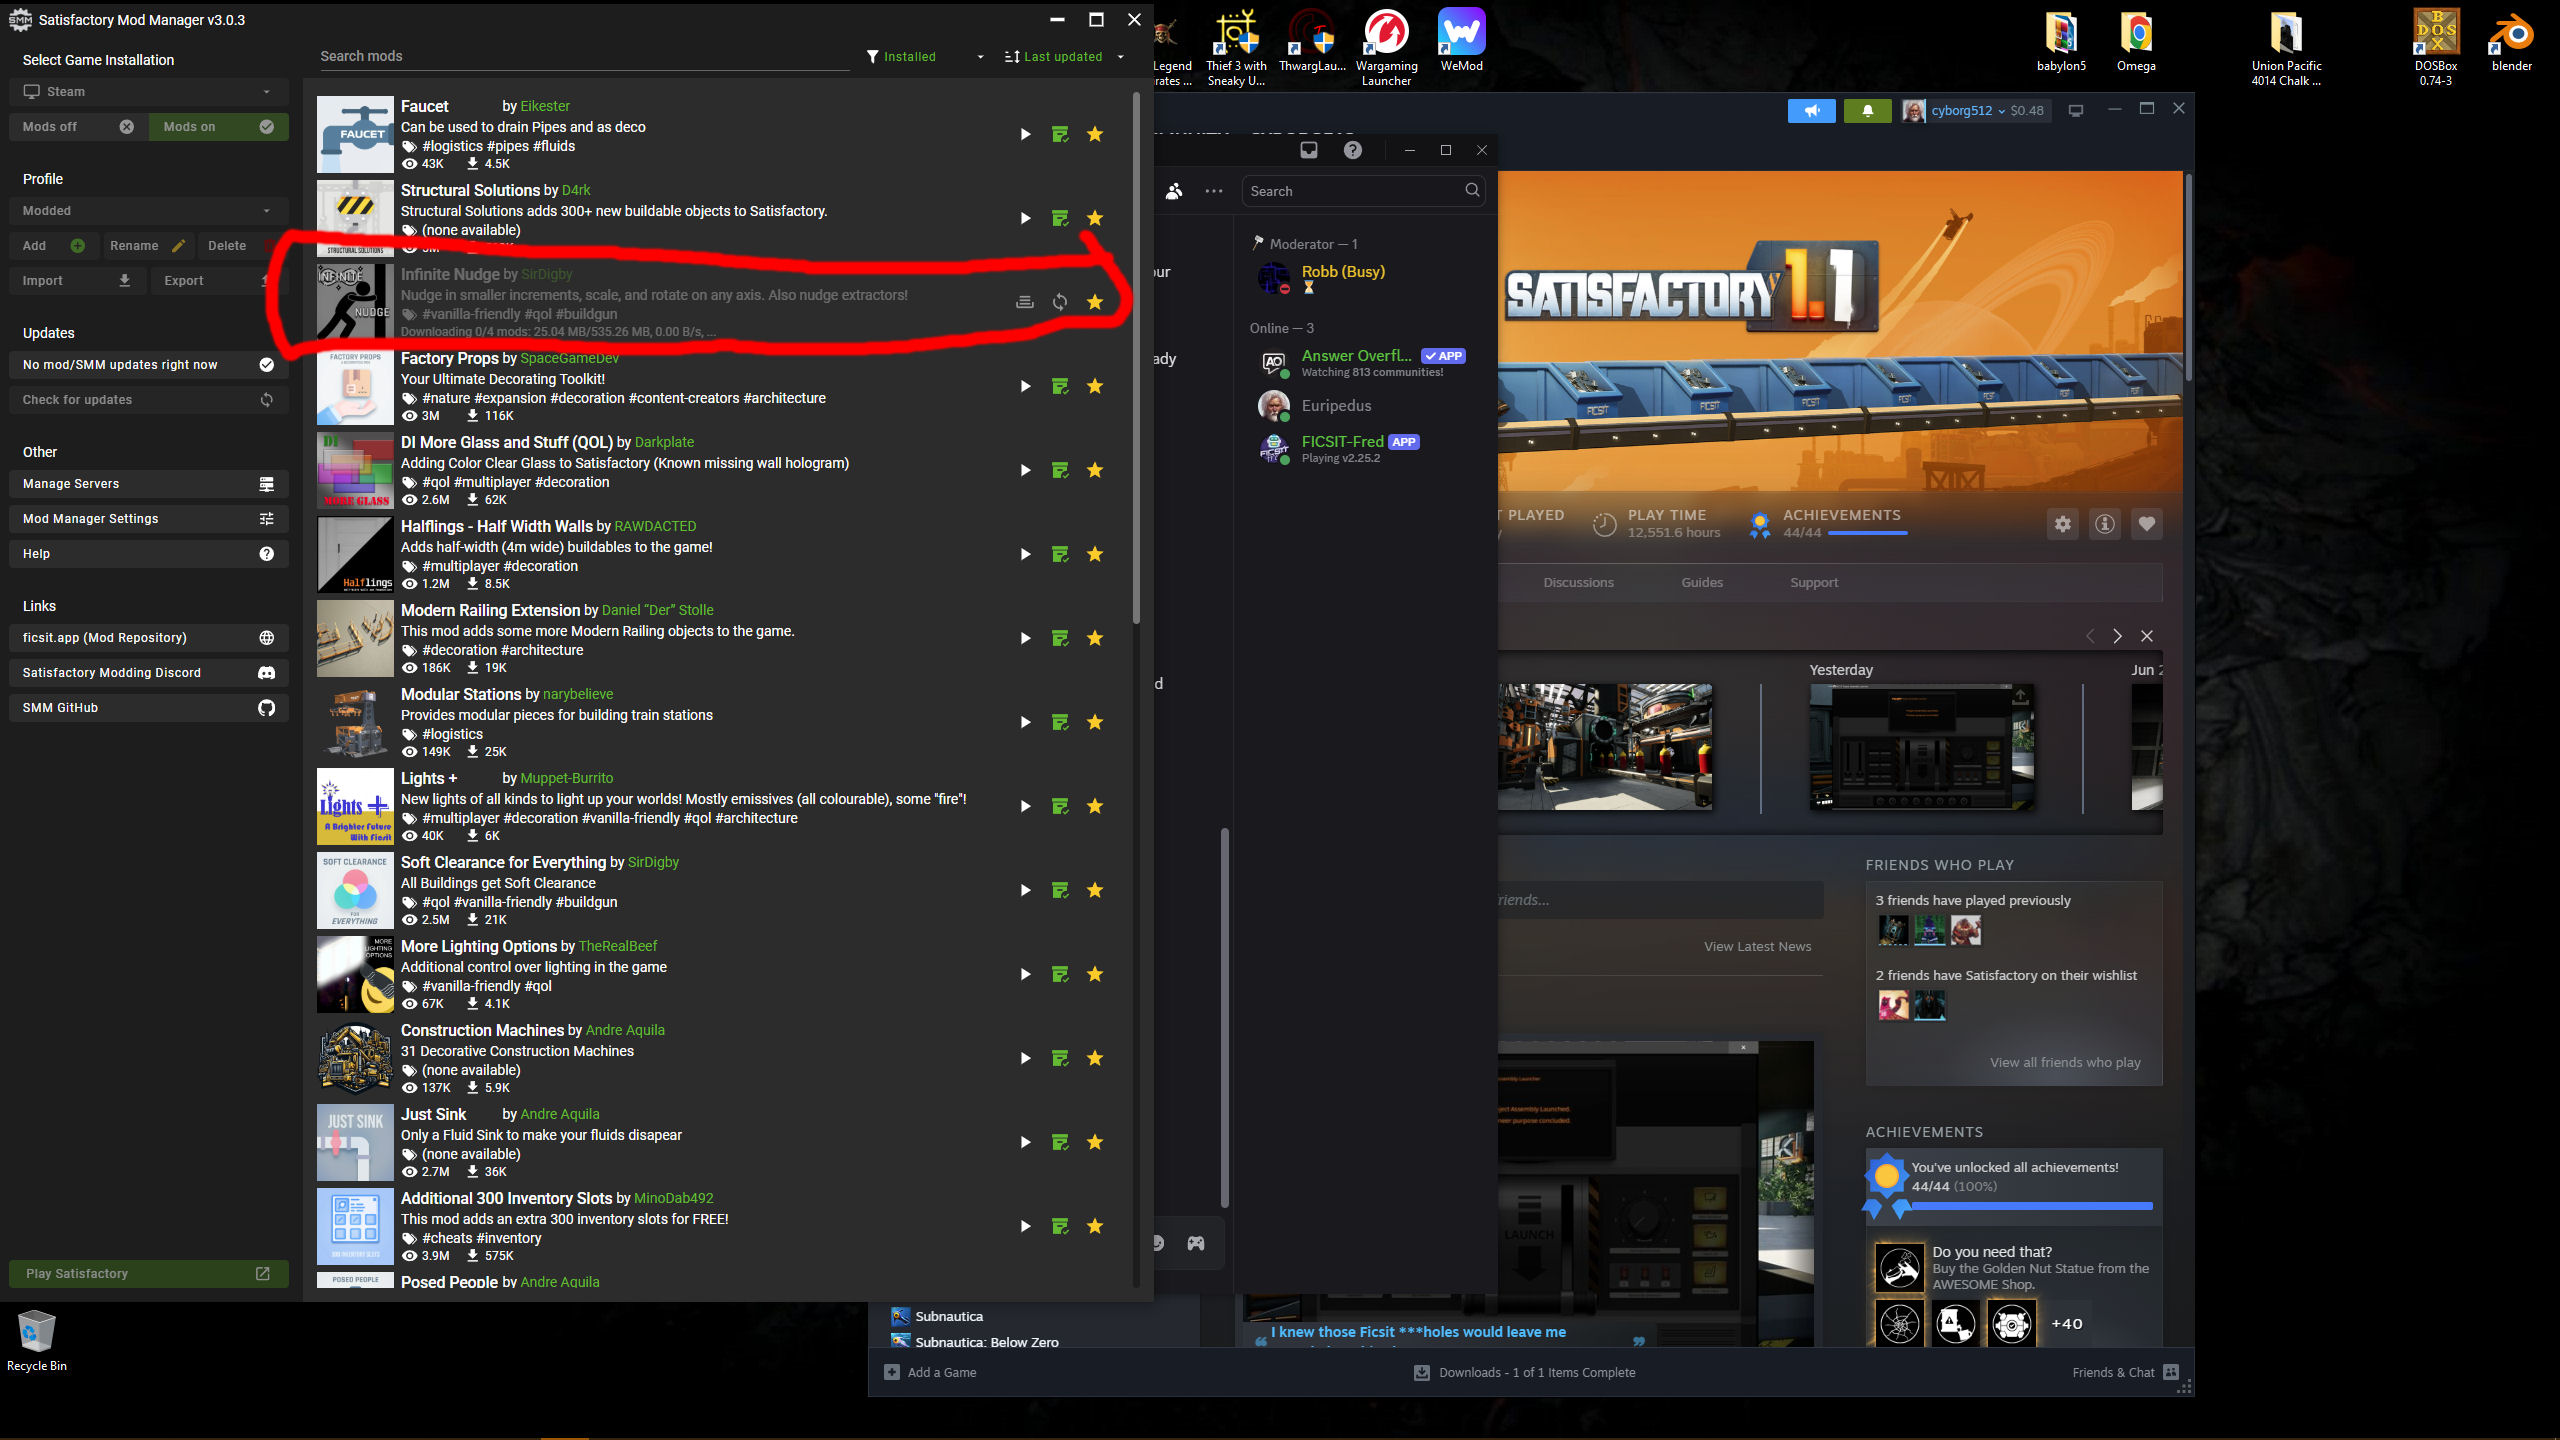This screenshot has height=1440, width=2560.
Task: Open Manage Servers
Action: (149, 484)
